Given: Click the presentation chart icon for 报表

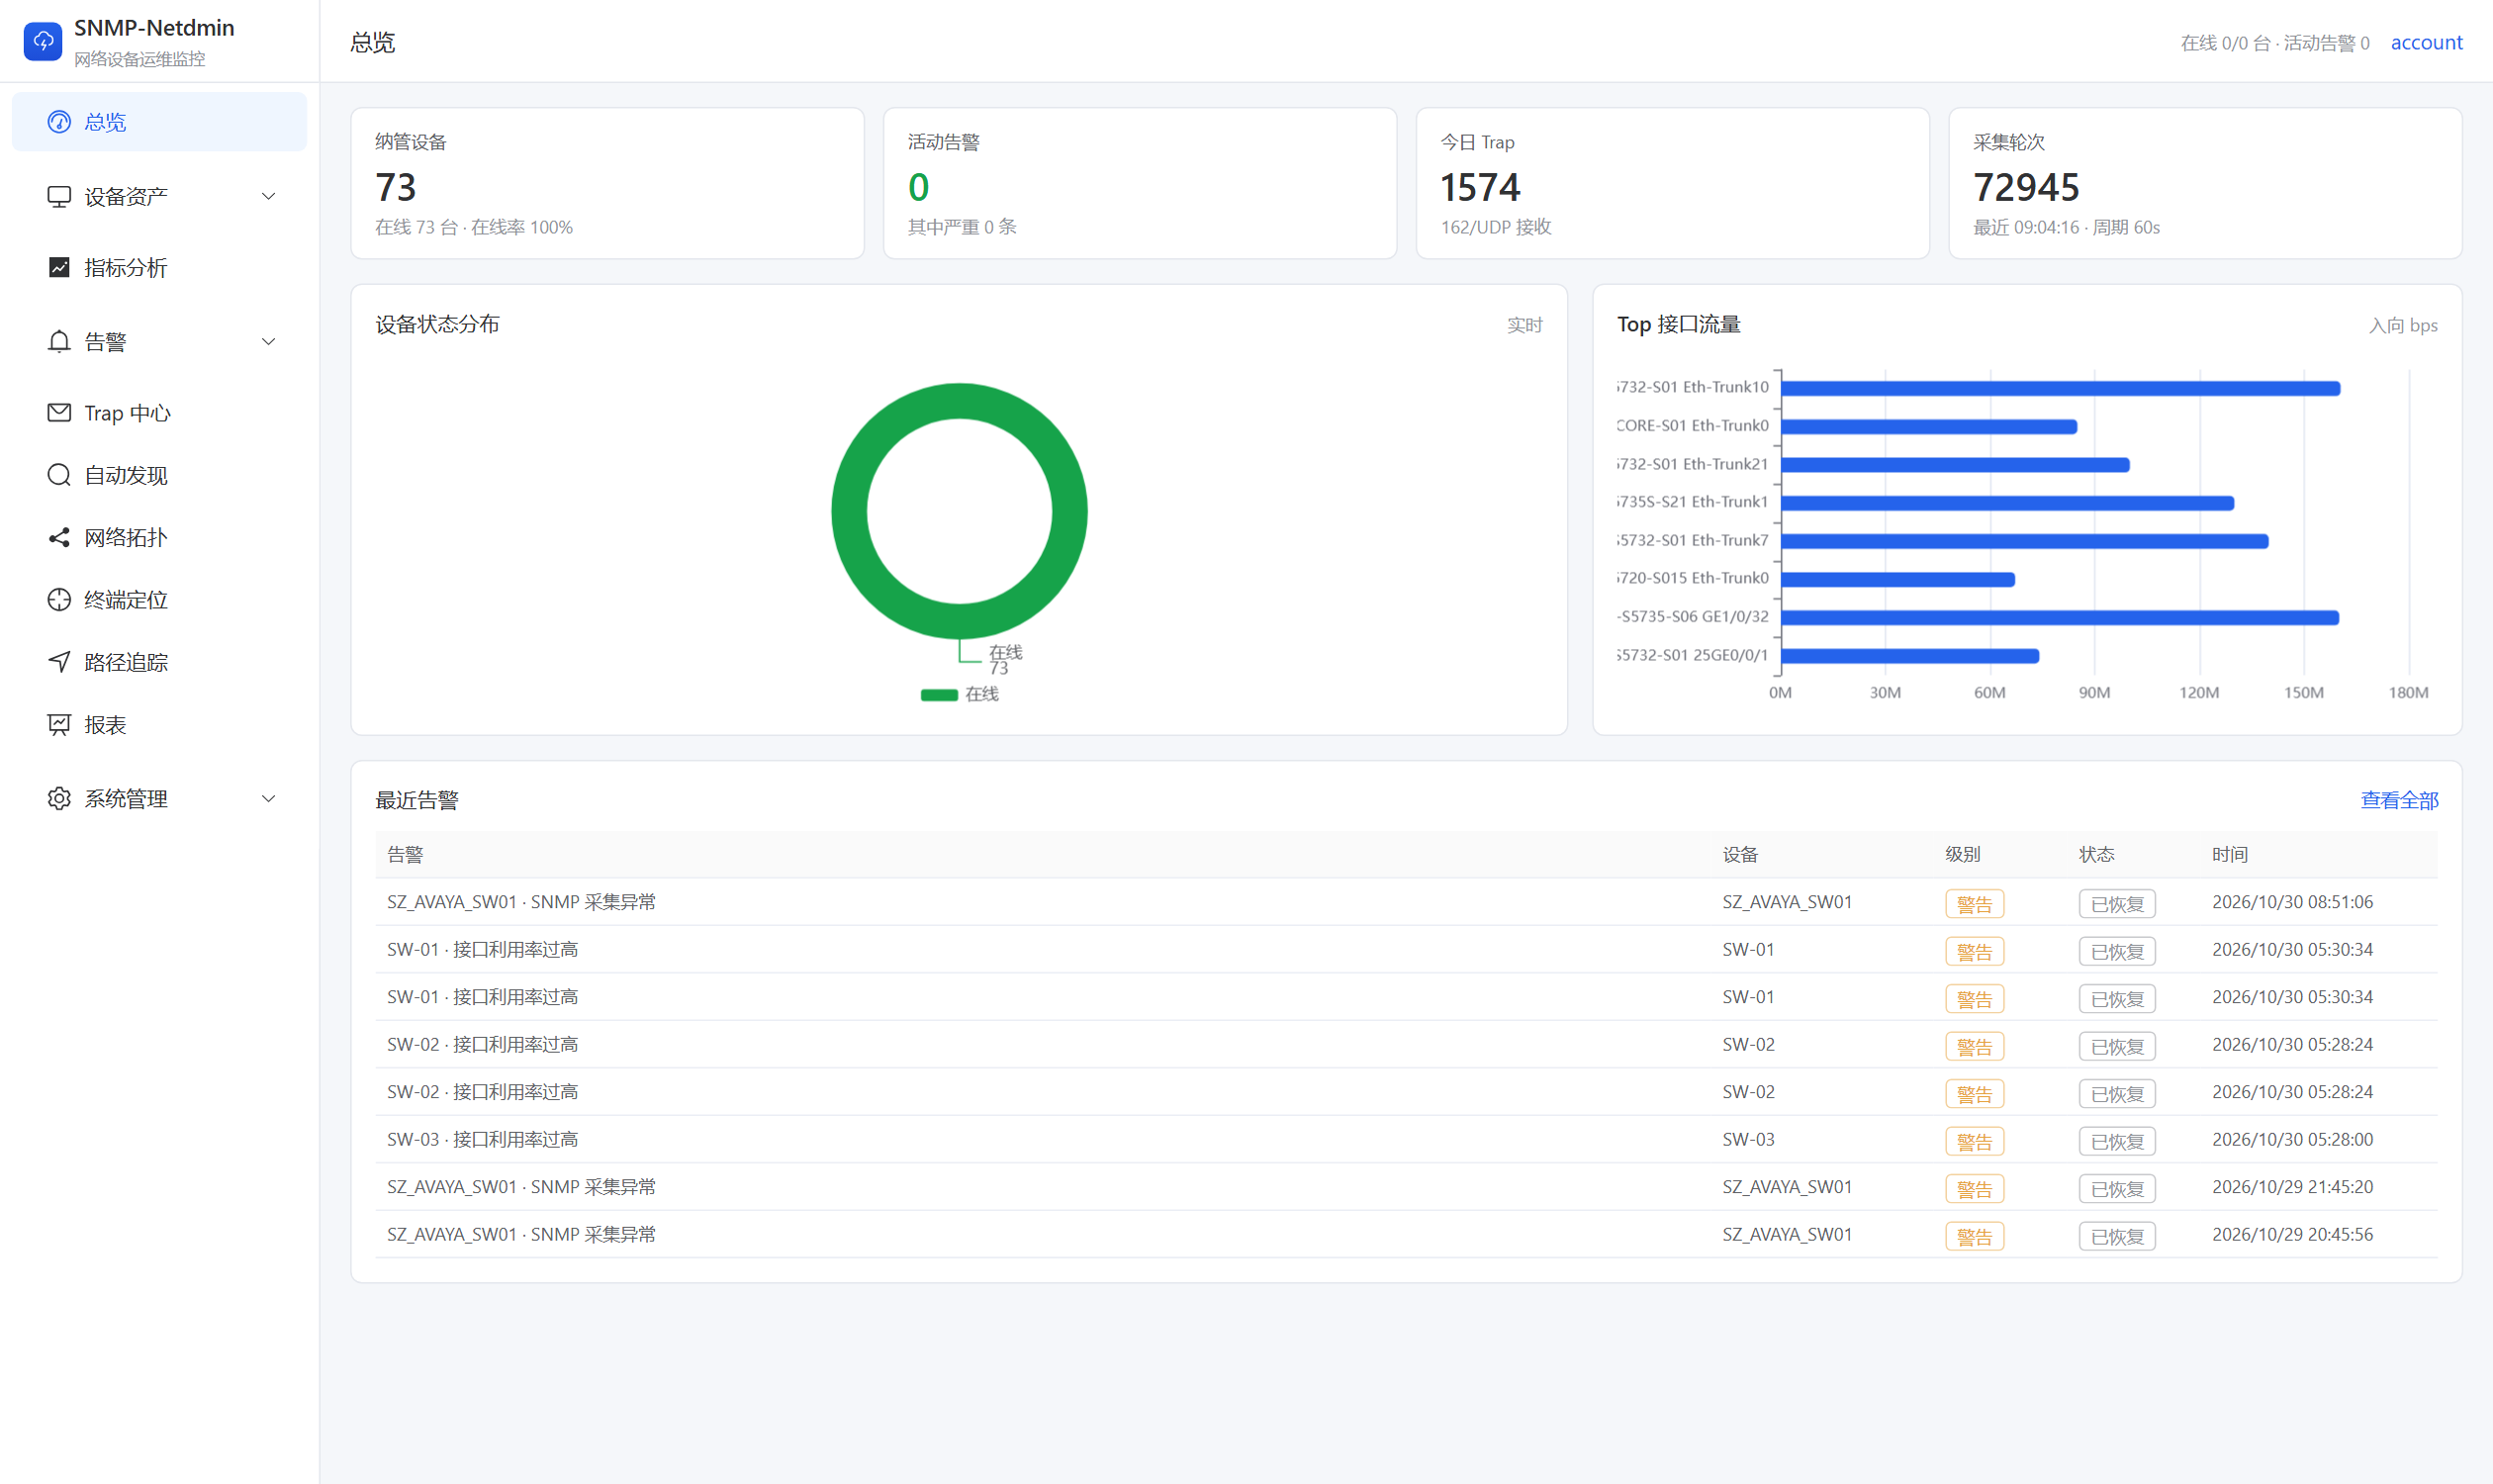Looking at the screenshot, I should click(x=59, y=725).
